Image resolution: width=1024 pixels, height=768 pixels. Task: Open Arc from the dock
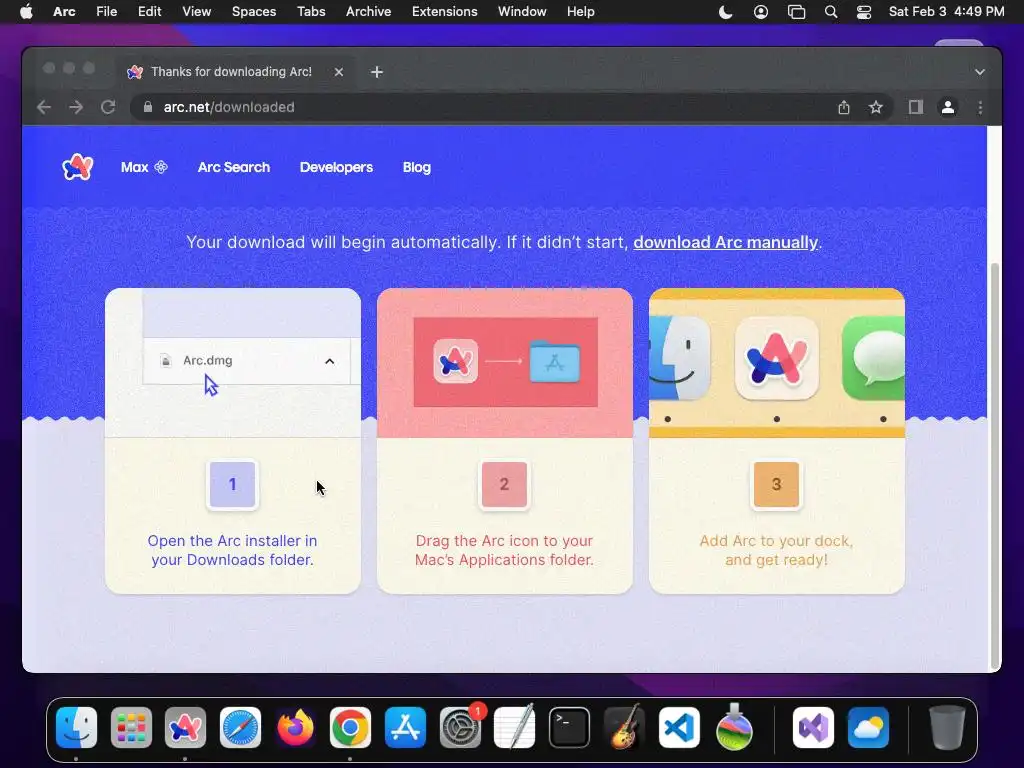185,727
